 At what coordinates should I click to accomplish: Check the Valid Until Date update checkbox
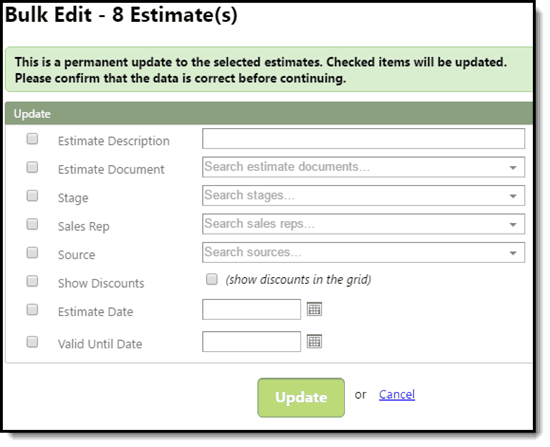click(32, 342)
